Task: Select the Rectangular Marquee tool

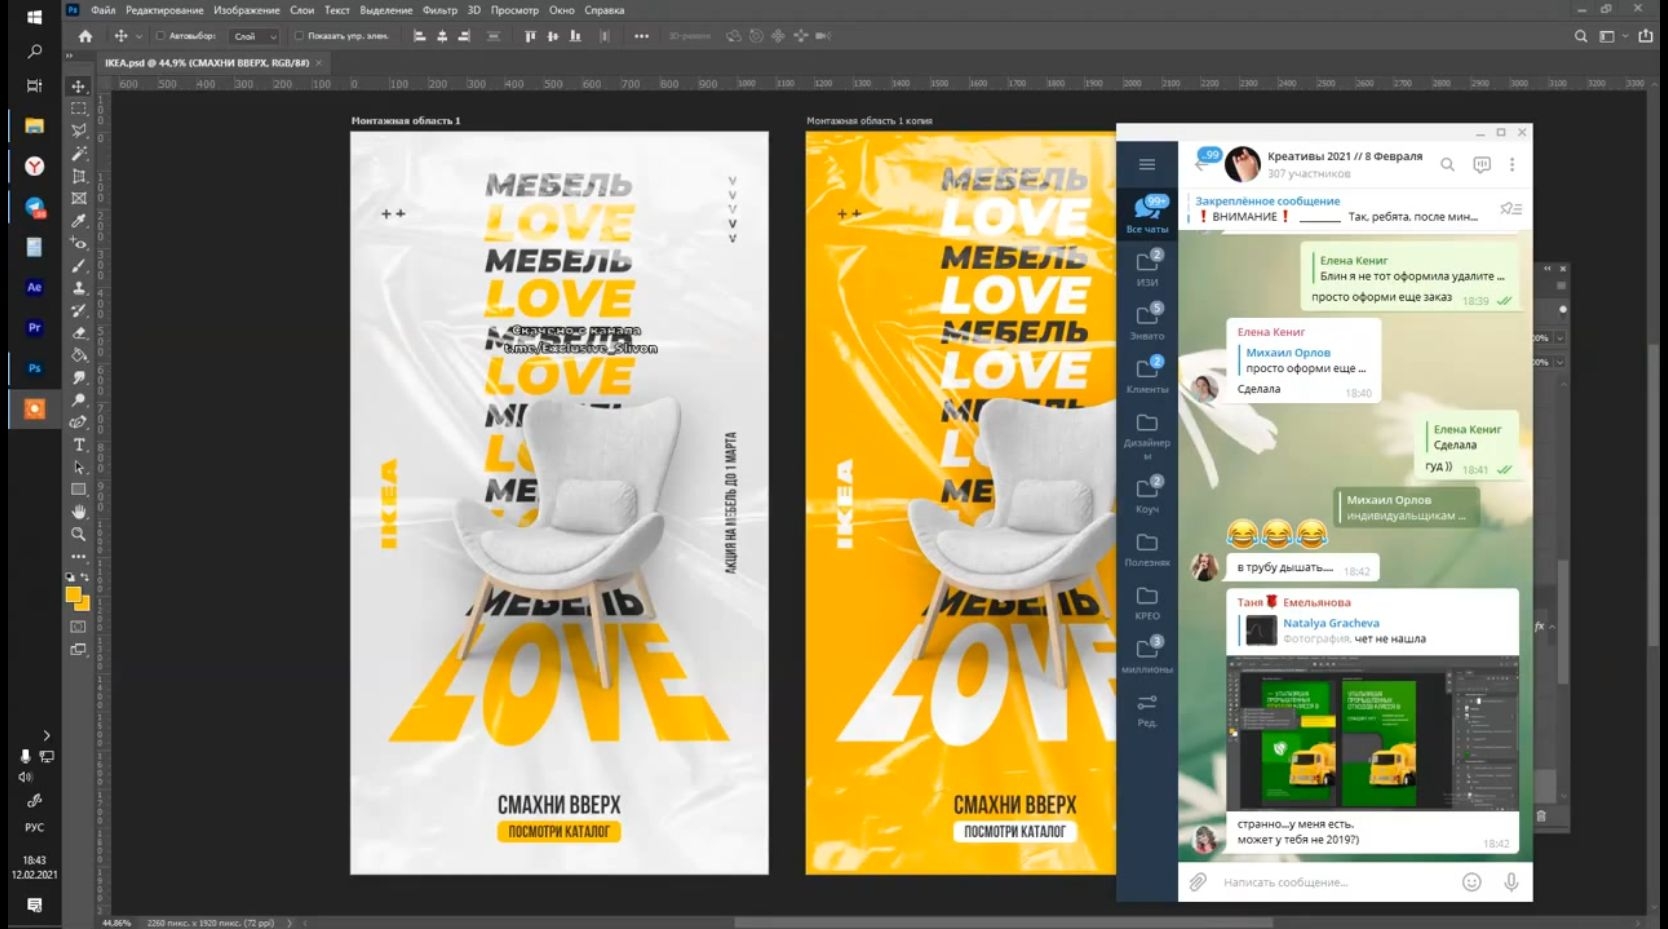Action: pyautogui.click(x=79, y=108)
